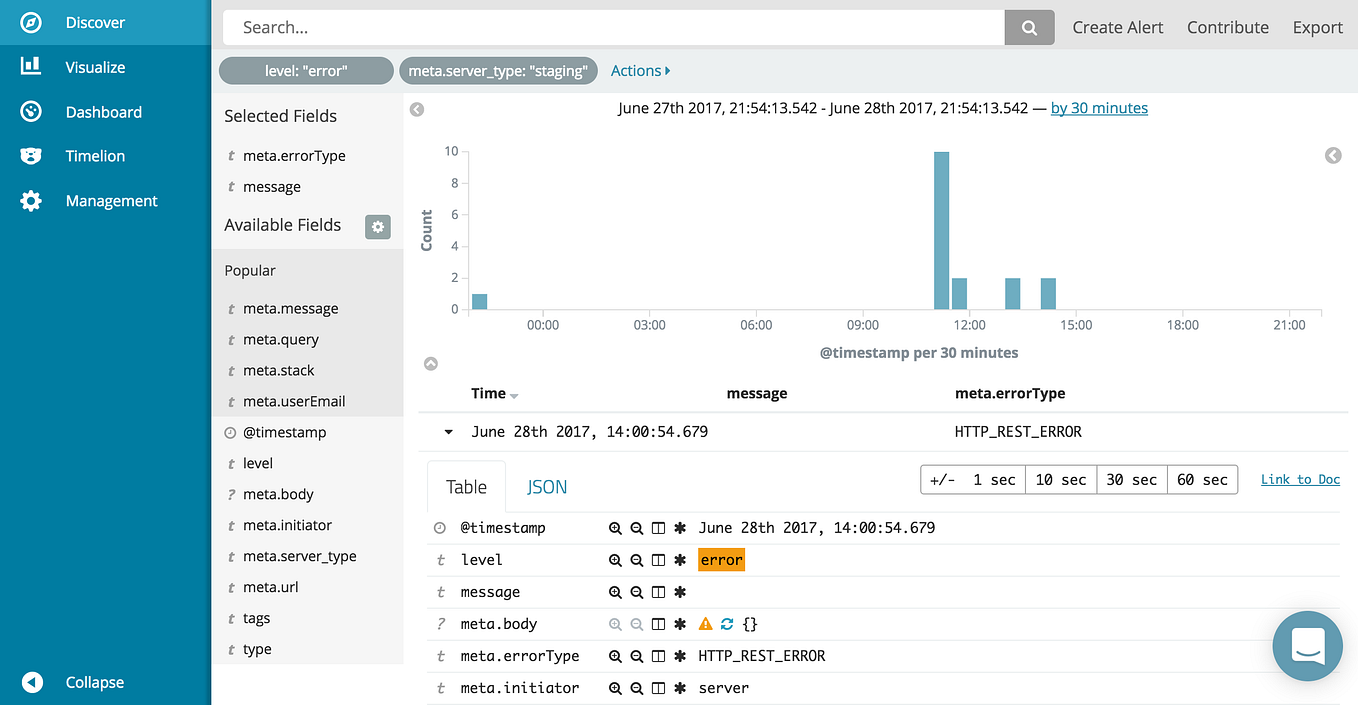The width and height of the screenshot is (1358, 705).
Task: Open the "by 30 minutes" interval link
Action: 1099,107
